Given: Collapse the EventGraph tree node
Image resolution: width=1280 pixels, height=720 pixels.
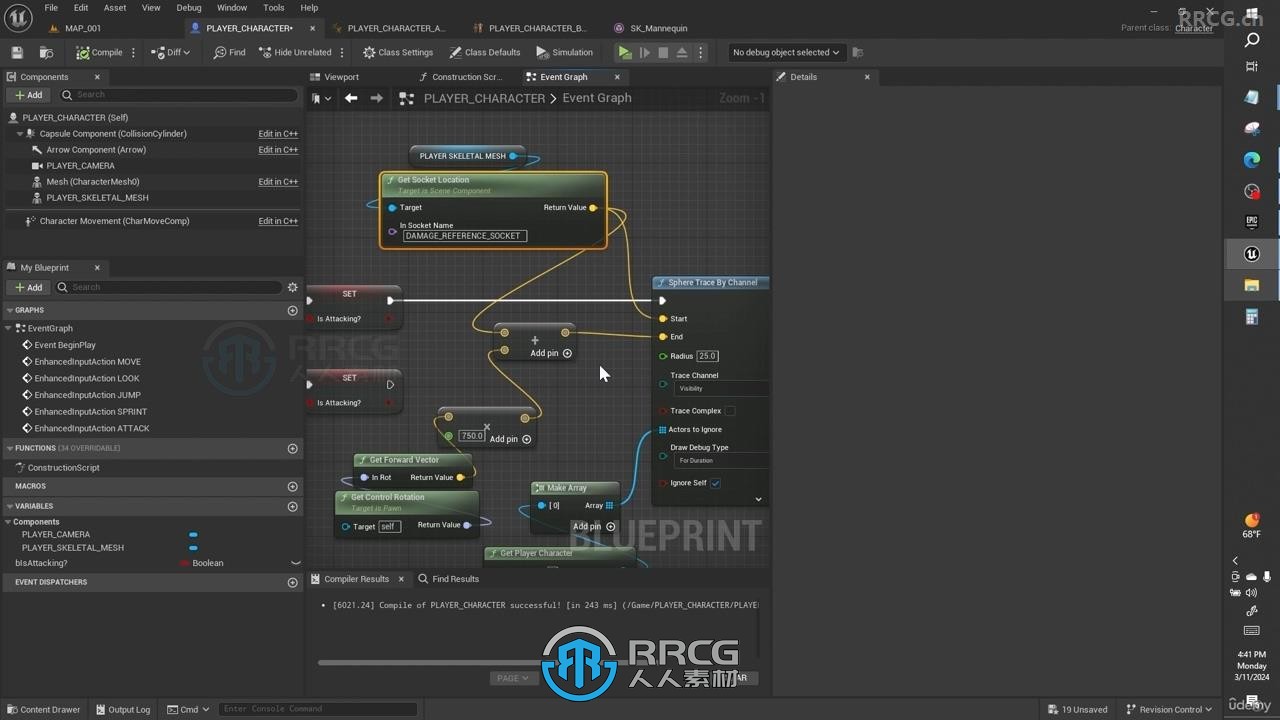Looking at the screenshot, I should click(10, 328).
